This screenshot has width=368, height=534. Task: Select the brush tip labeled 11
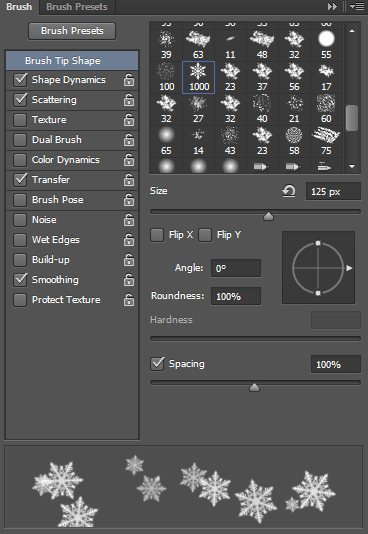tap(230, 45)
